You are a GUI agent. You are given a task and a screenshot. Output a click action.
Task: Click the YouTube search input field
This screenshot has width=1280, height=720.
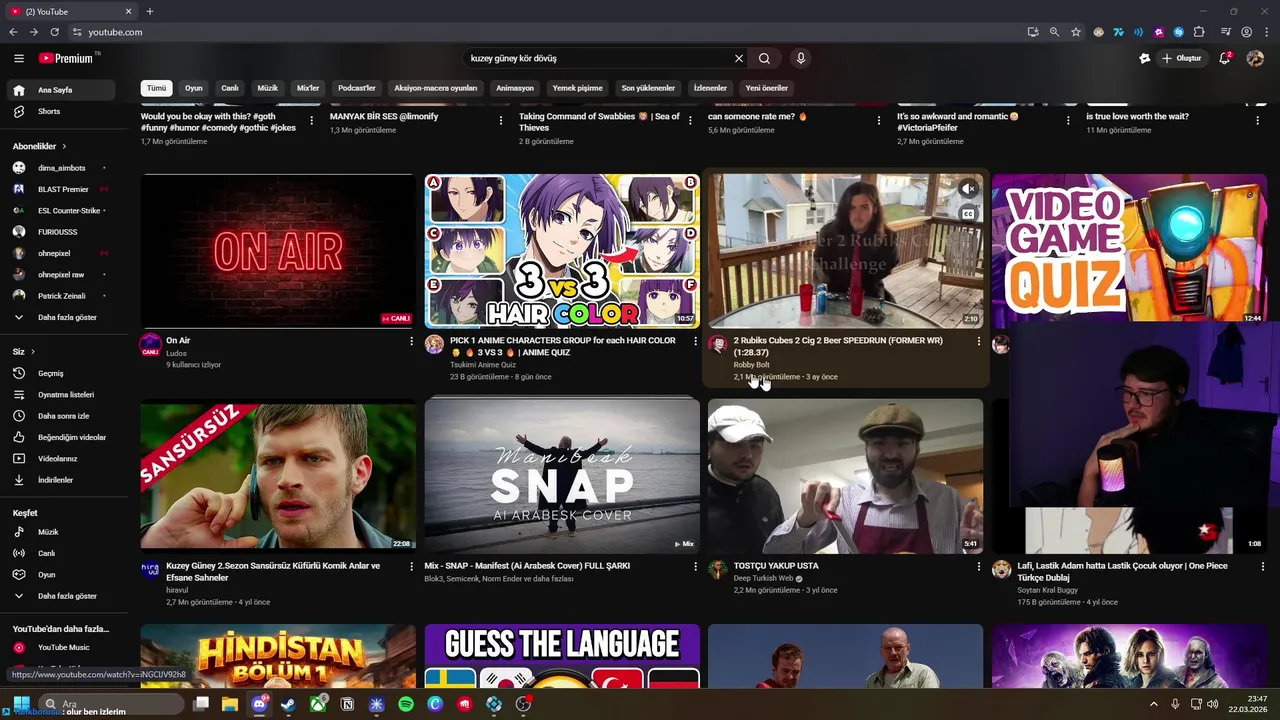598,58
